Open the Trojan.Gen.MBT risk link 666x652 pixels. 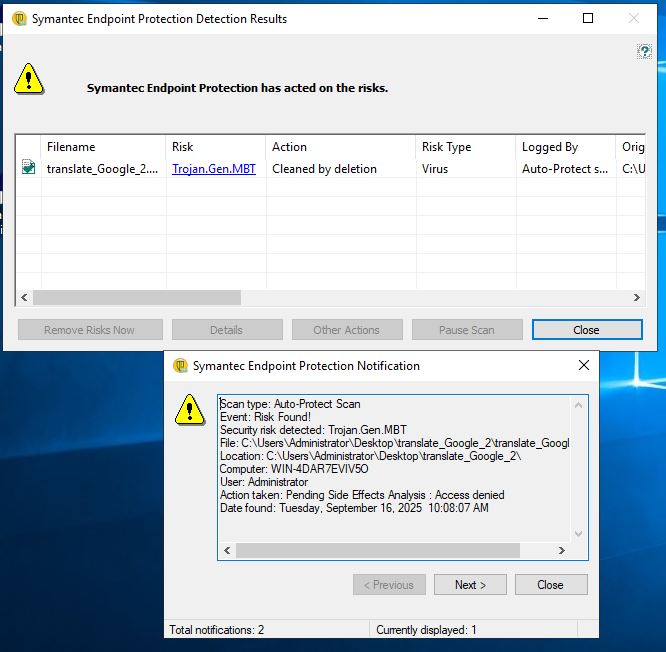tap(214, 169)
